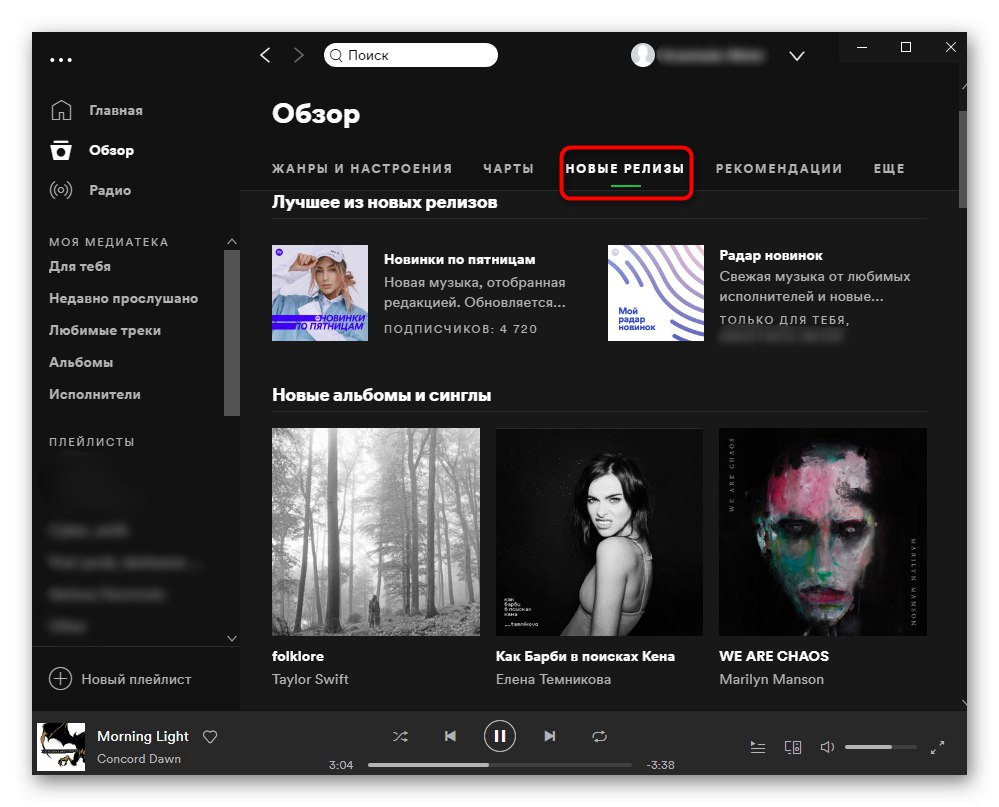This screenshot has height=807, width=999.
Task: Adjust the volume slider
Action: [880, 747]
